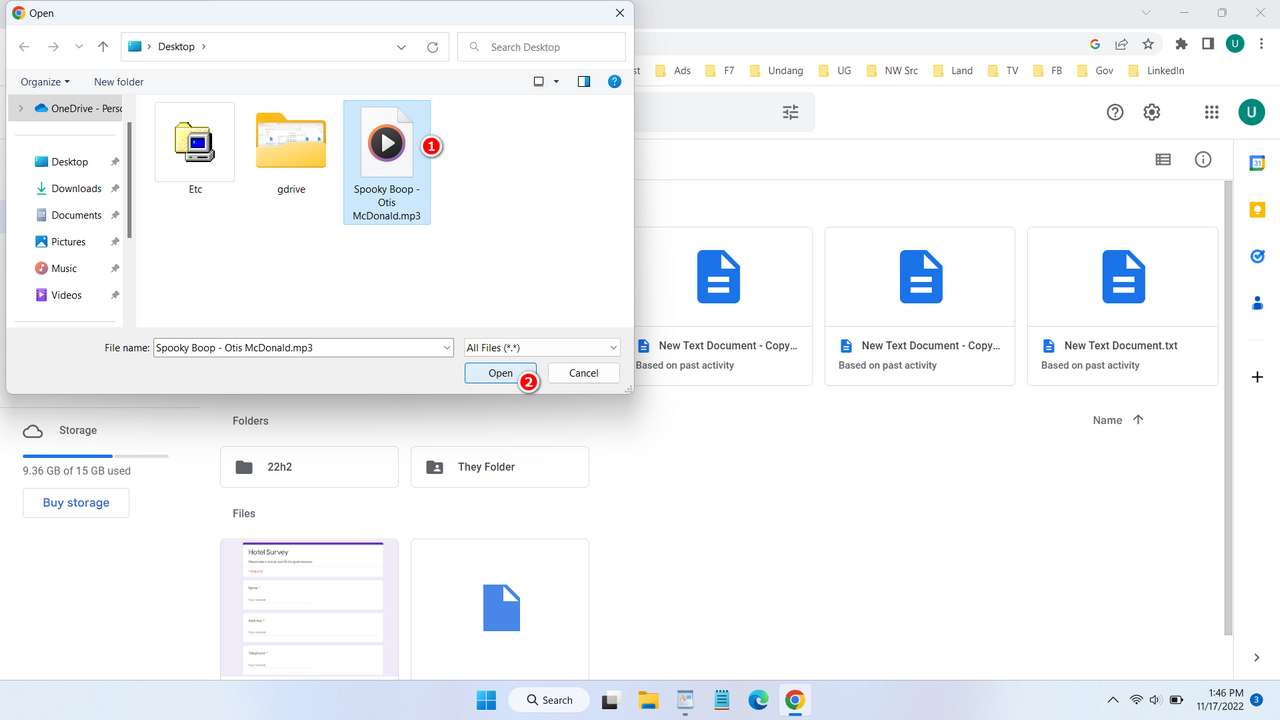Open search options filter in Drive search bar
The image size is (1280, 720).
(x=790, y=112)
